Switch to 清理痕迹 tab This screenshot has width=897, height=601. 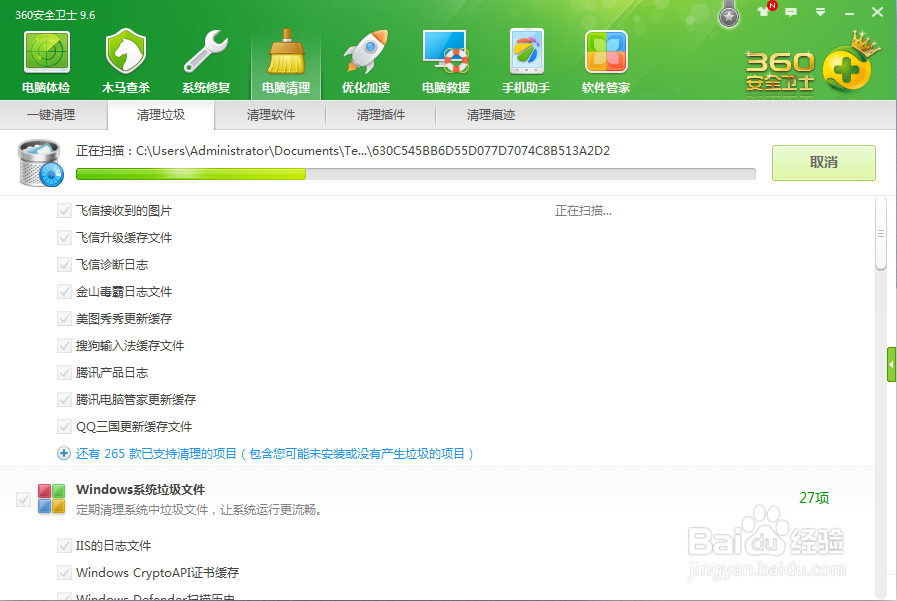coord(491,115)
